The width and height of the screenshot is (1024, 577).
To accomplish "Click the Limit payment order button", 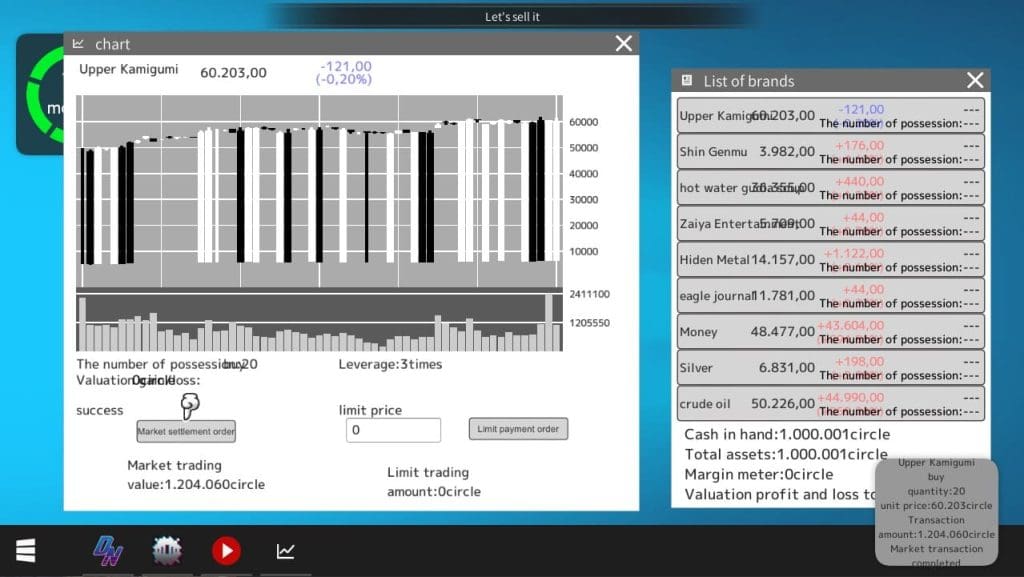I will pos(518,429).
